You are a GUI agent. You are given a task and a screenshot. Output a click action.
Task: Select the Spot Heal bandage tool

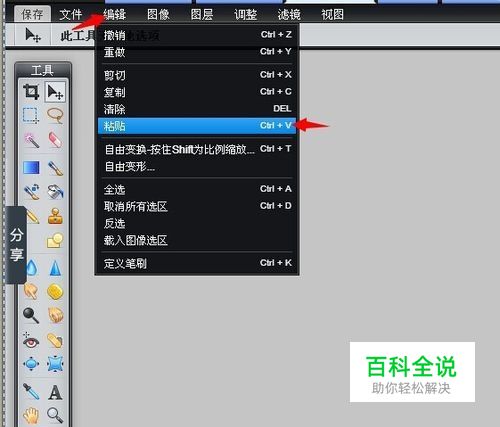(55, 340)
